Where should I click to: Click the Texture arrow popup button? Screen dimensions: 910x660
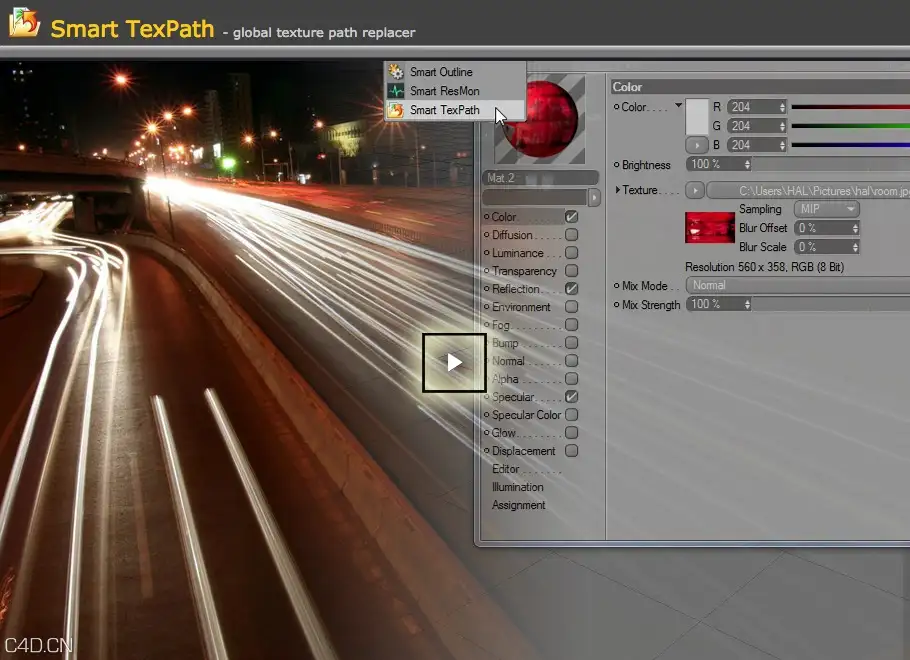(695, 190)
